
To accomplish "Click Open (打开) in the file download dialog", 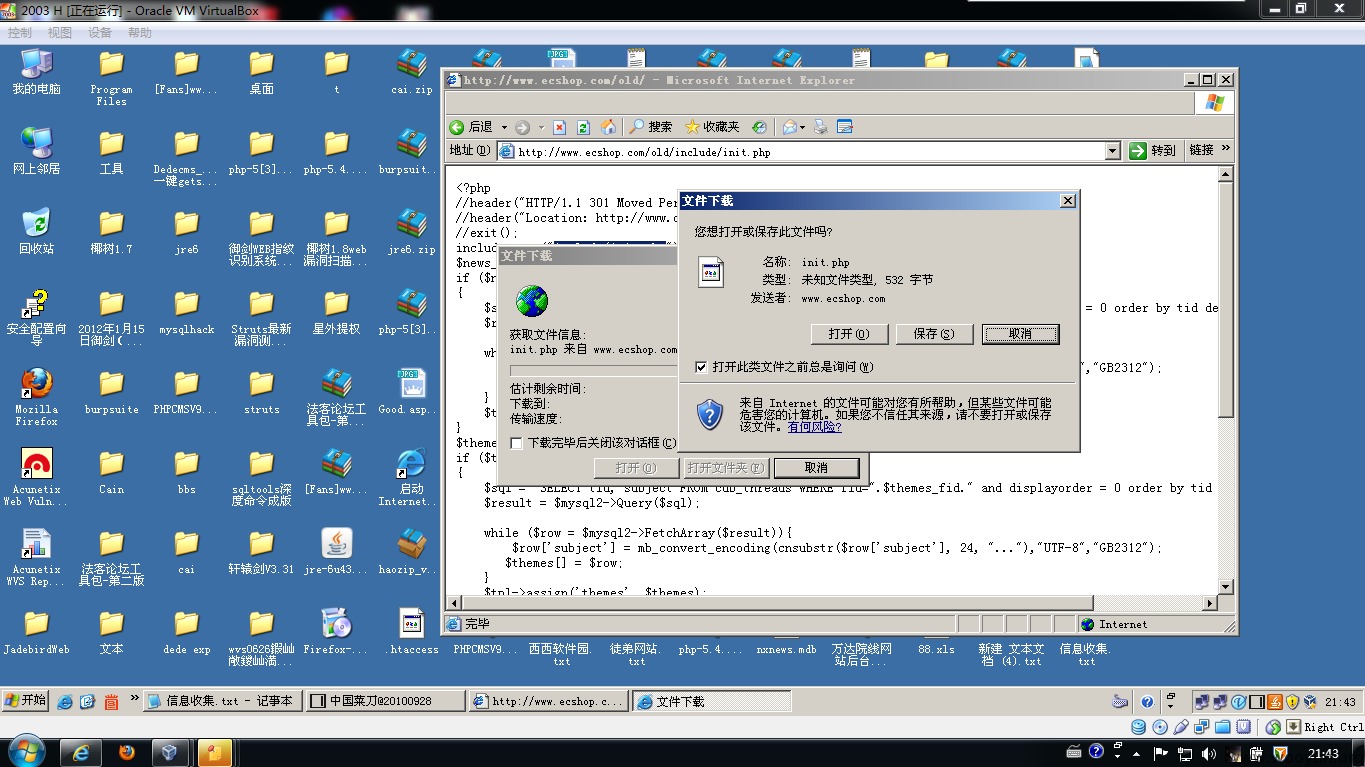I will click(x=848, y=334).
